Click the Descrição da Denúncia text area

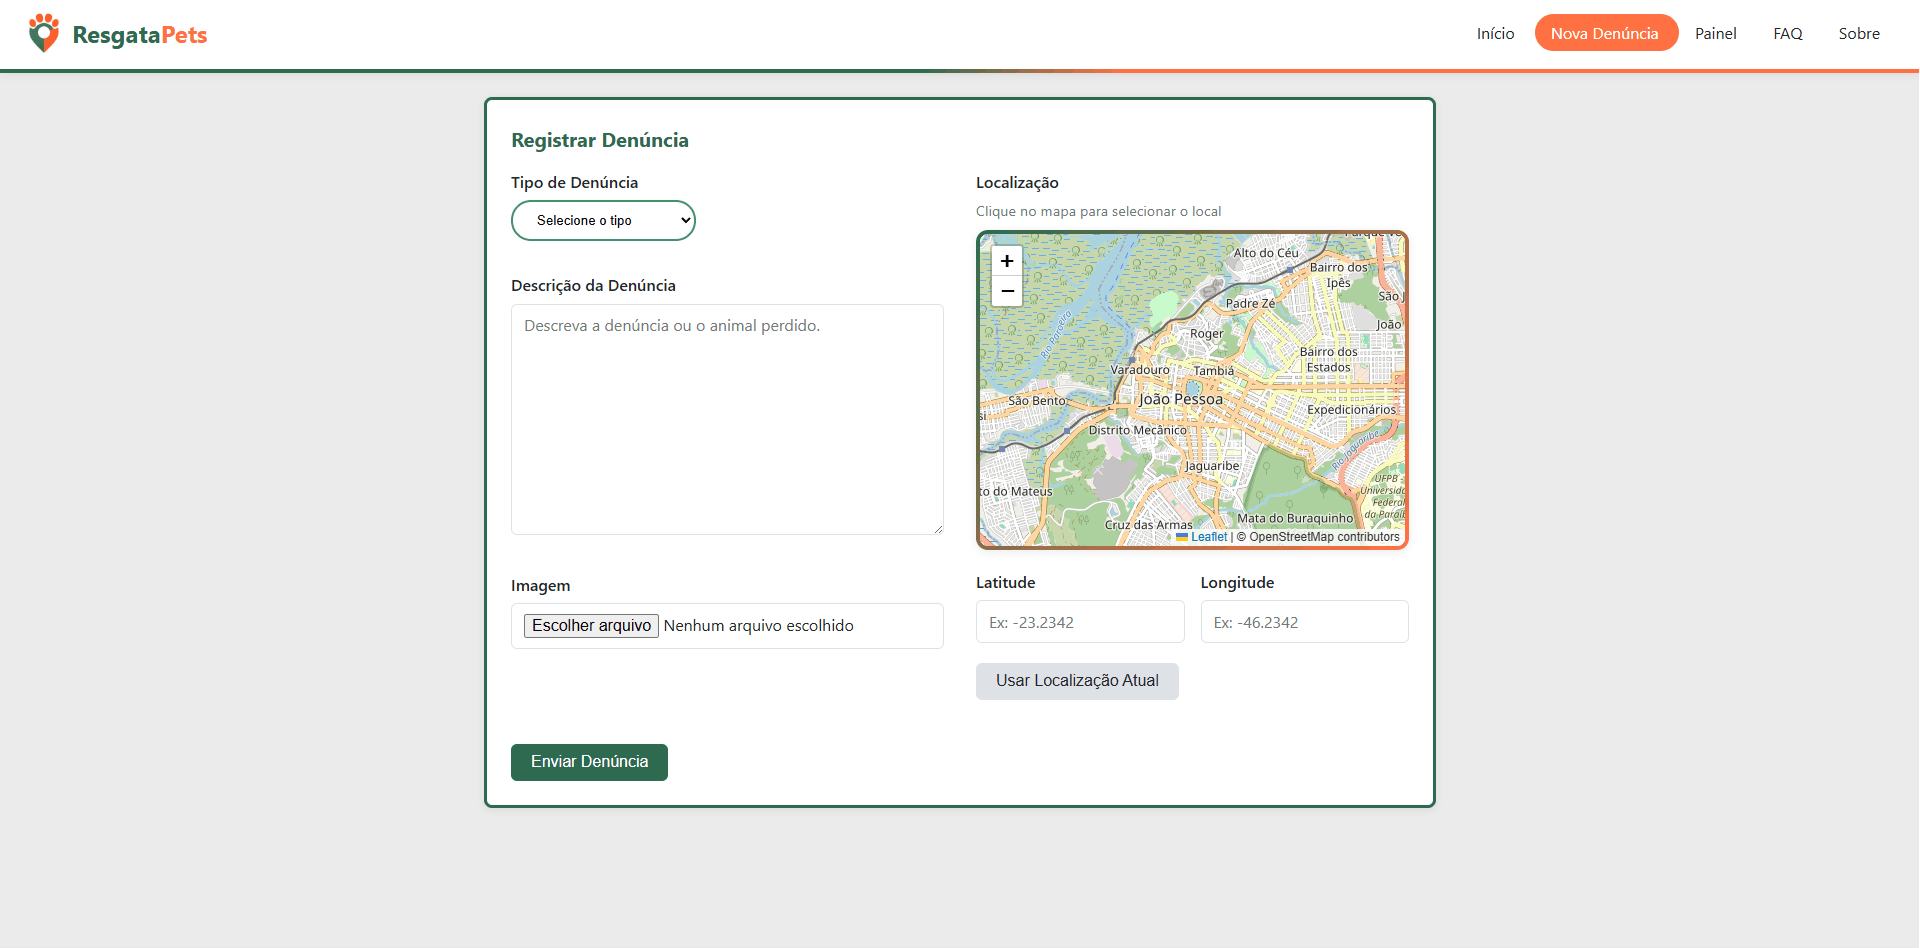tap(727, 419)
